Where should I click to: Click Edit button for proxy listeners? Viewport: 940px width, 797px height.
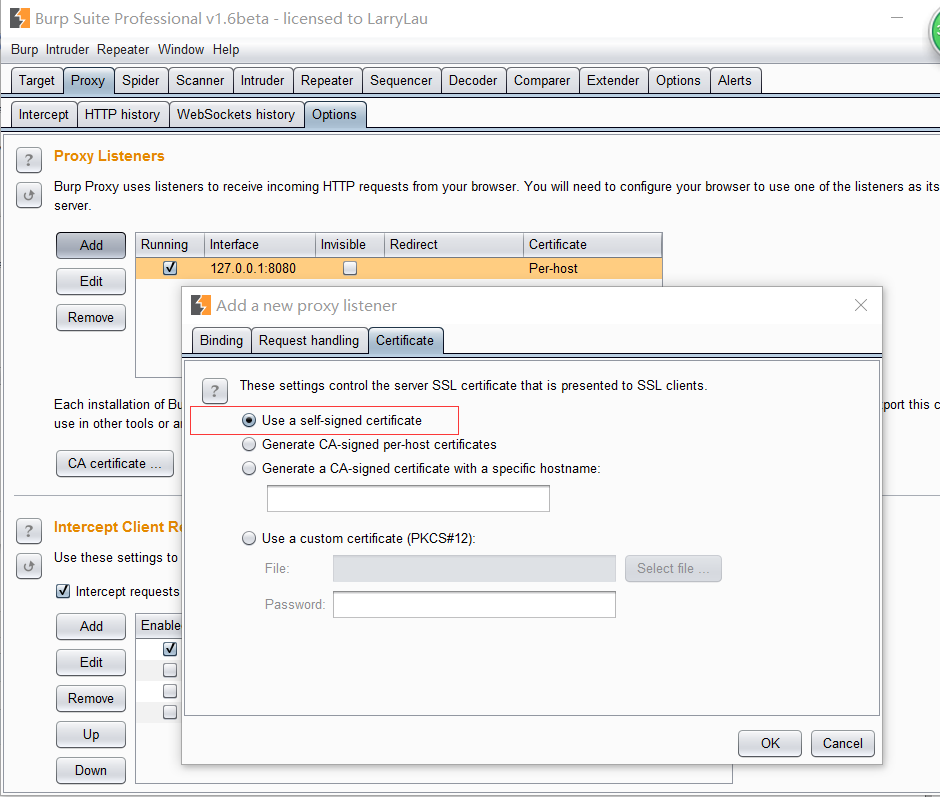coord(91,281)
